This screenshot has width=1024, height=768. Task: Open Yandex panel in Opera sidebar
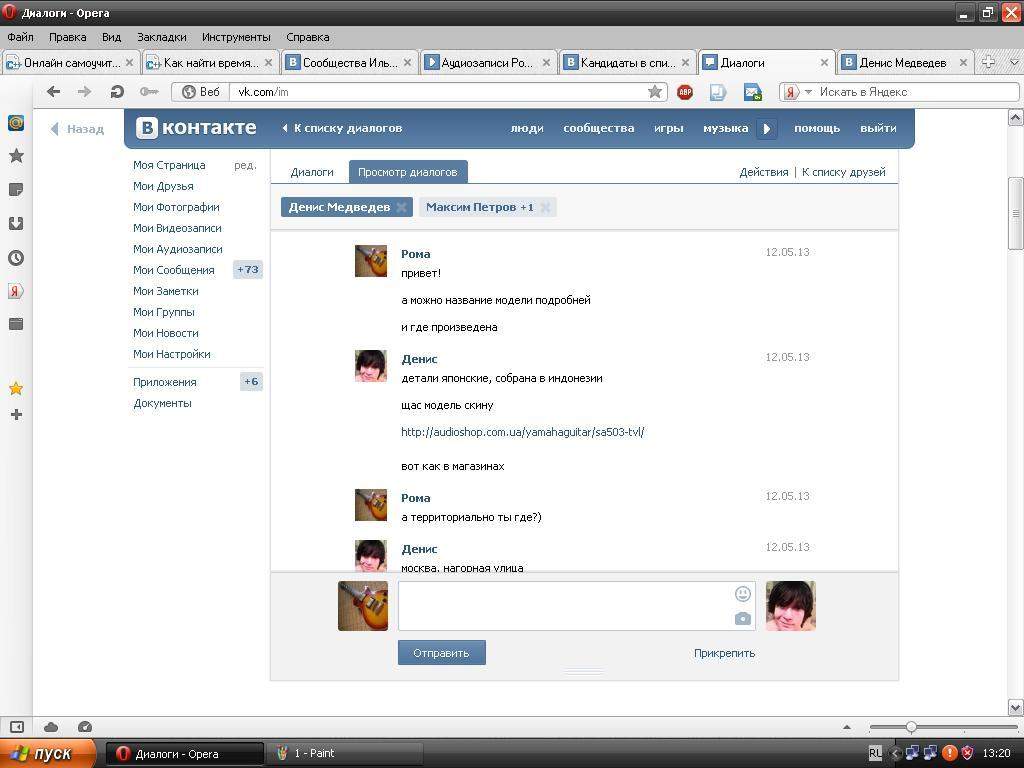click(x=16, y=291)
